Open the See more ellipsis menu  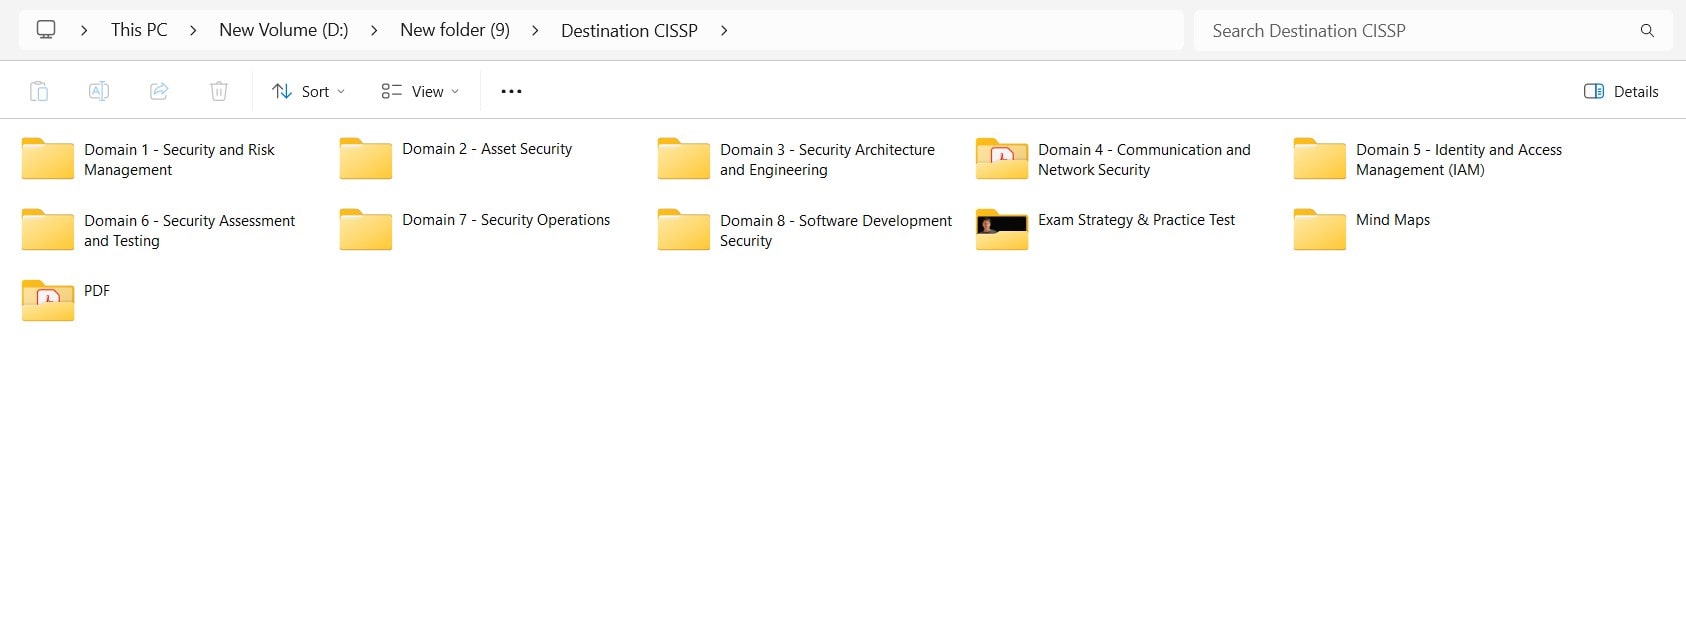click(511, 91)
